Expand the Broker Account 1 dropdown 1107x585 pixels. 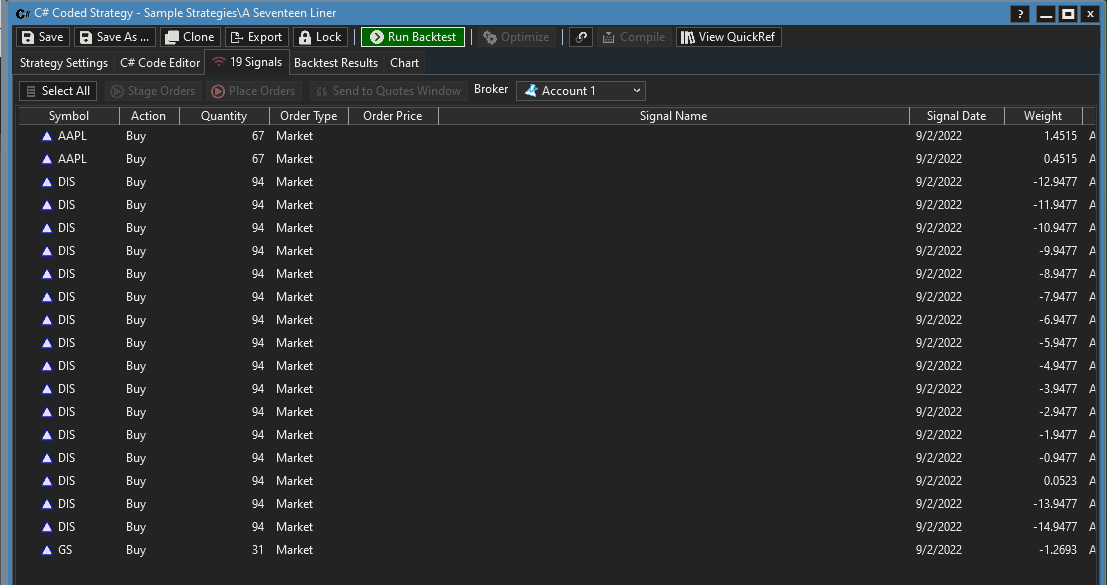pos(580,91)
